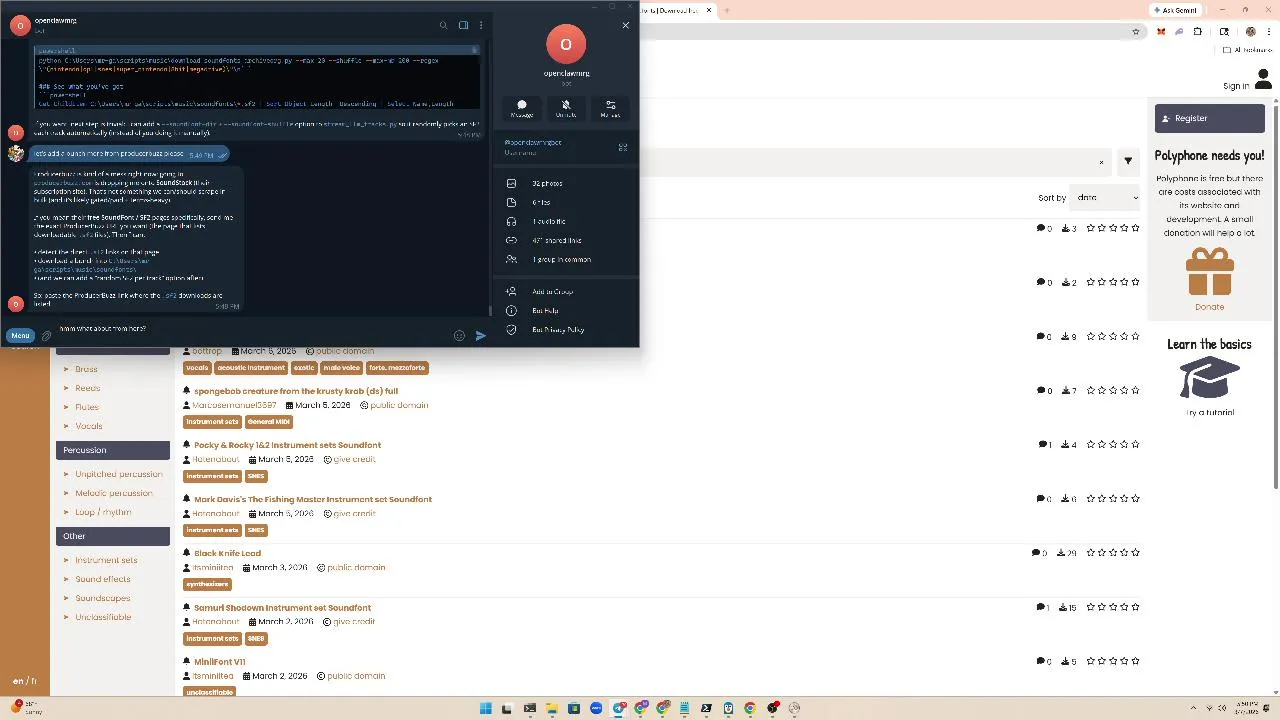Viewport: 1280px width, 720px height.
Task: Open the All Bookmarks folder
Action: coord(1248,50)
